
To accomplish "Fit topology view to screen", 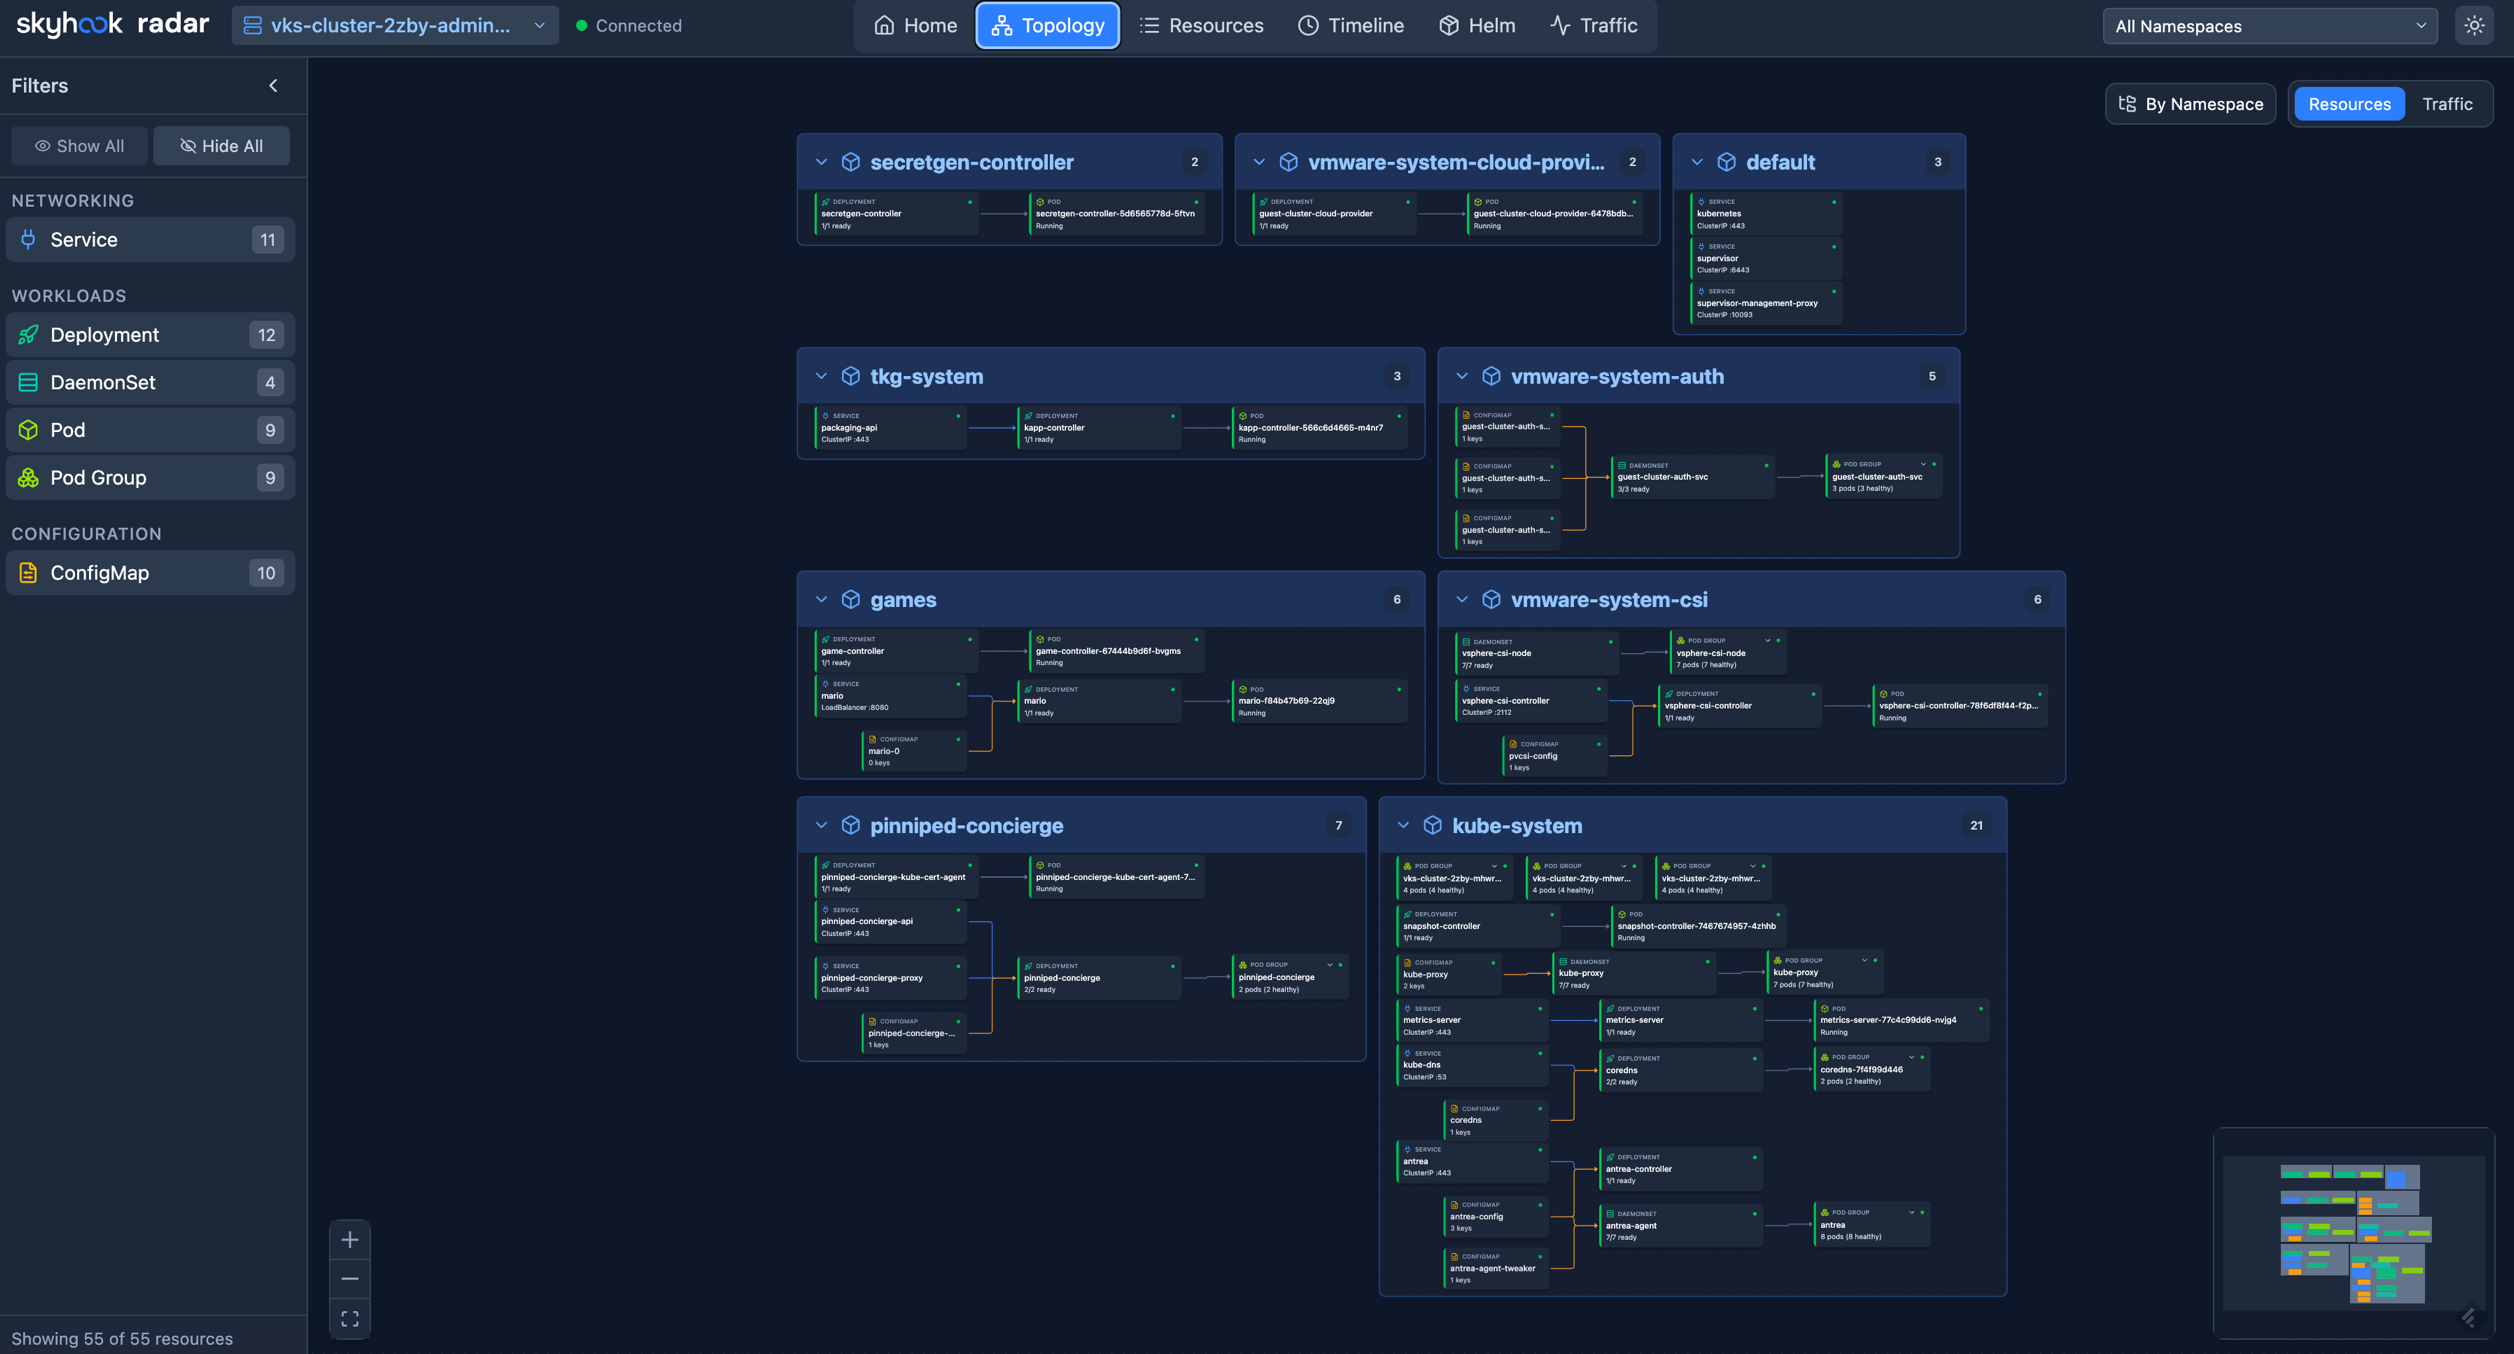I will tap(349, 1319).
